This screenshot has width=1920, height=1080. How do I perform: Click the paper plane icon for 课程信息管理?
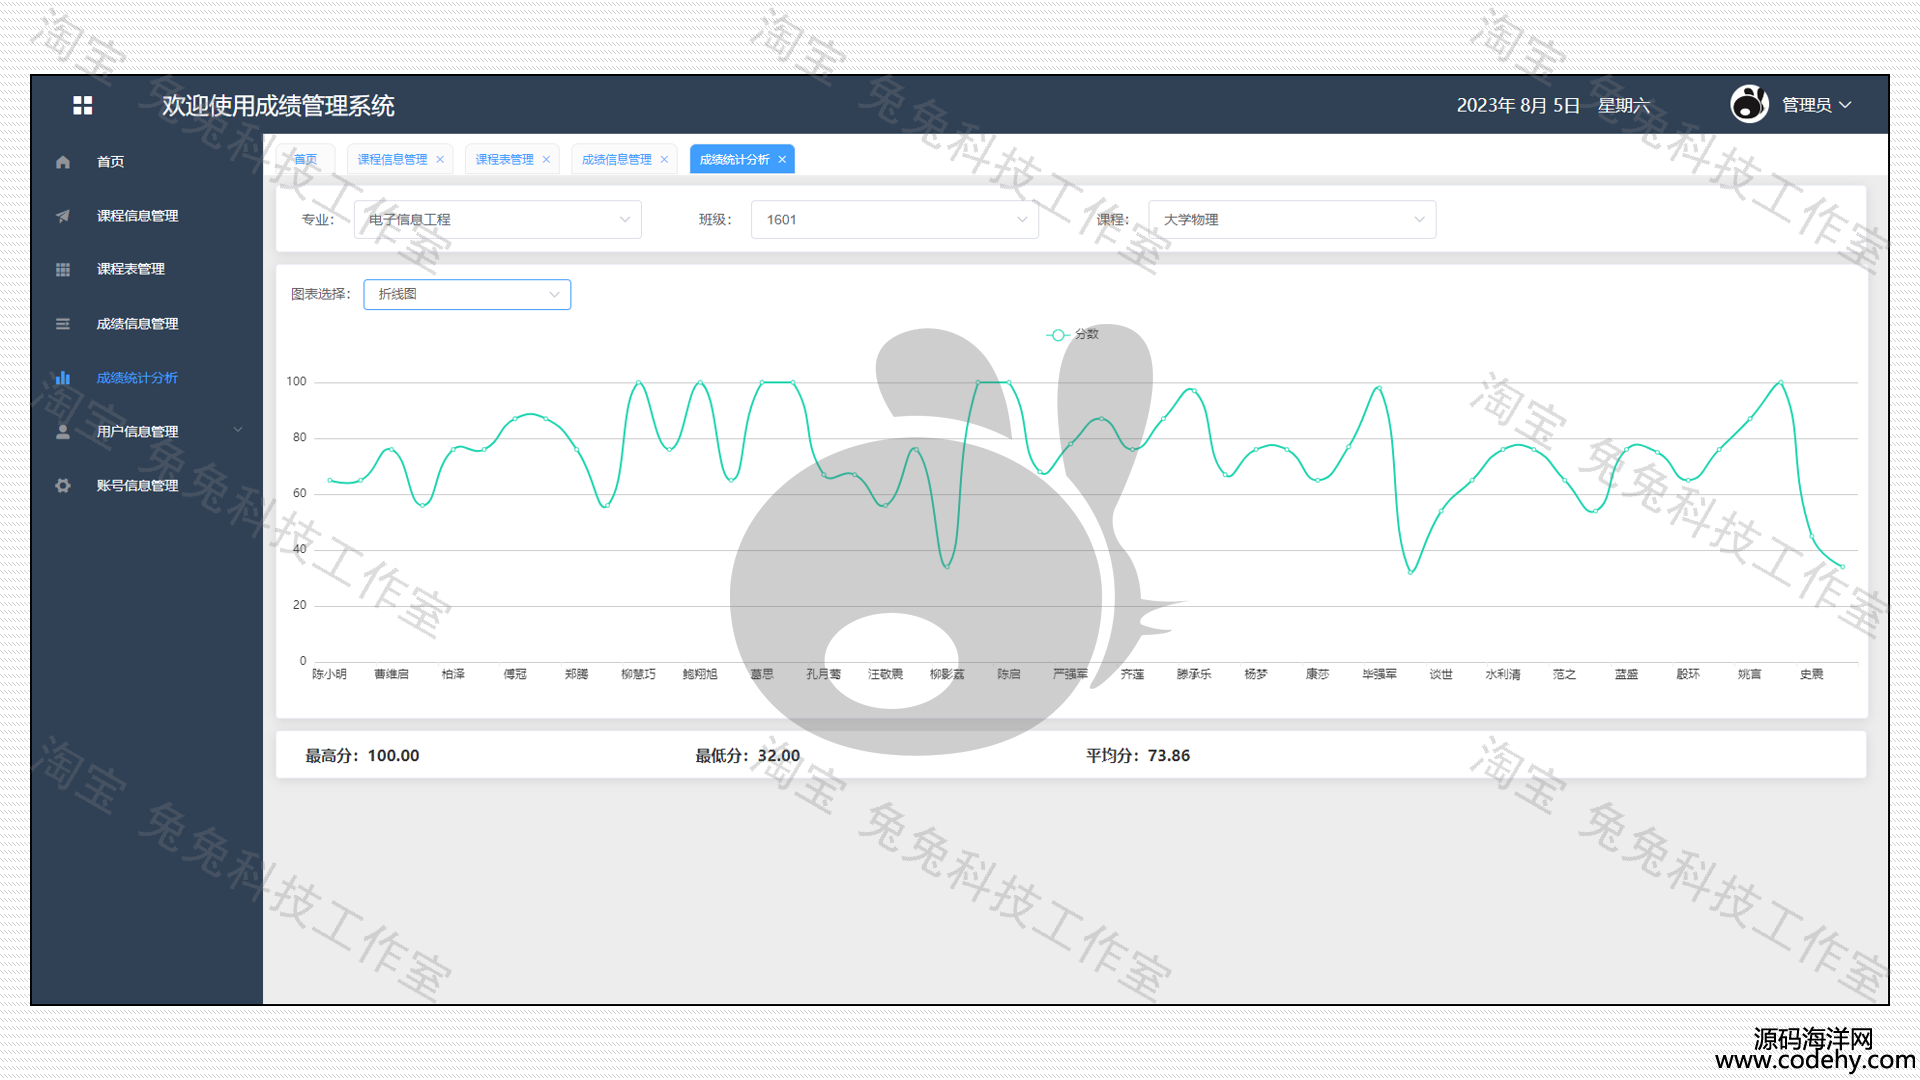click(x=63, y=216)
